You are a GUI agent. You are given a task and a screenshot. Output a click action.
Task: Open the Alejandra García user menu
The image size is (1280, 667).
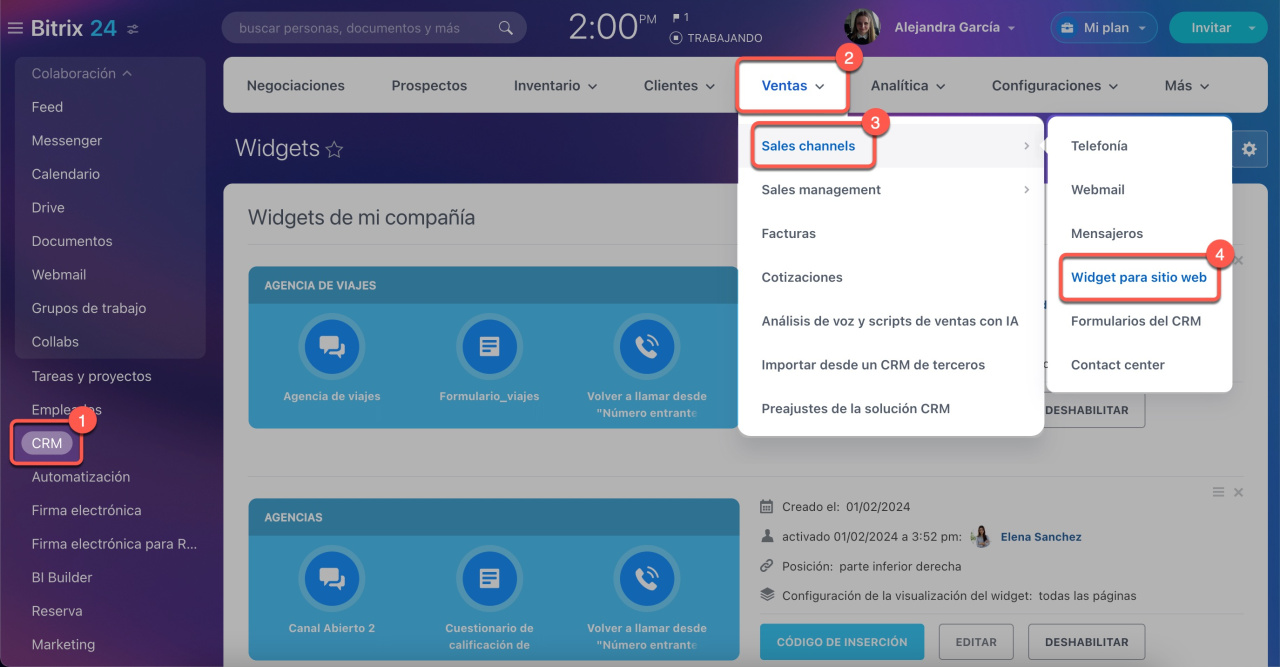click(x=955, y=28)
